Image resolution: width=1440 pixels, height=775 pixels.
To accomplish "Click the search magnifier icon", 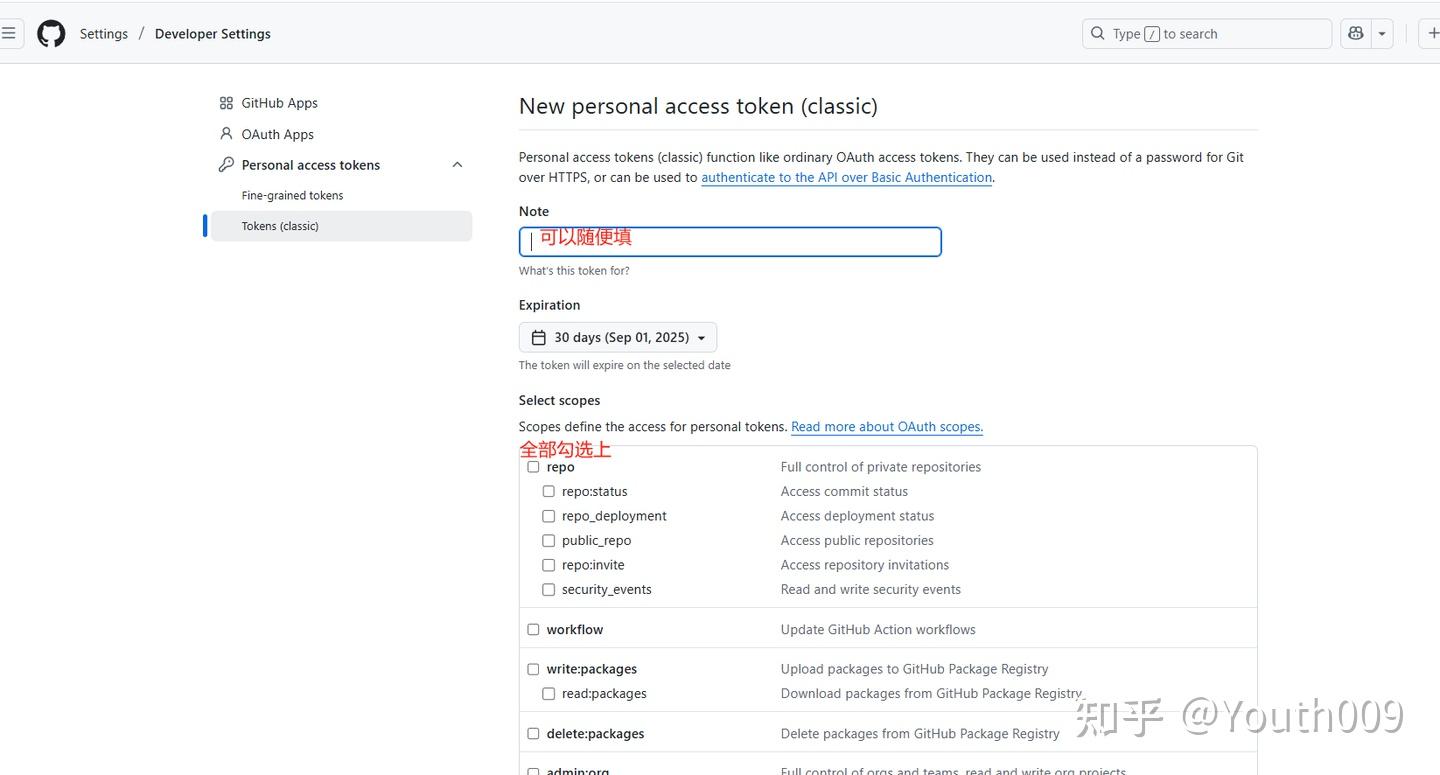I will (1098, 33).
